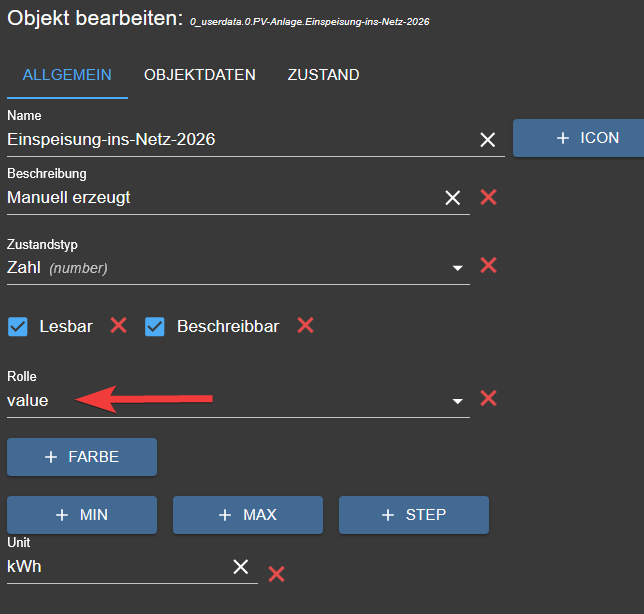The height and width of the screenshot is (614, 644).
Task: Expand the Rolle dropdown arrow
Action: (458, 401)
